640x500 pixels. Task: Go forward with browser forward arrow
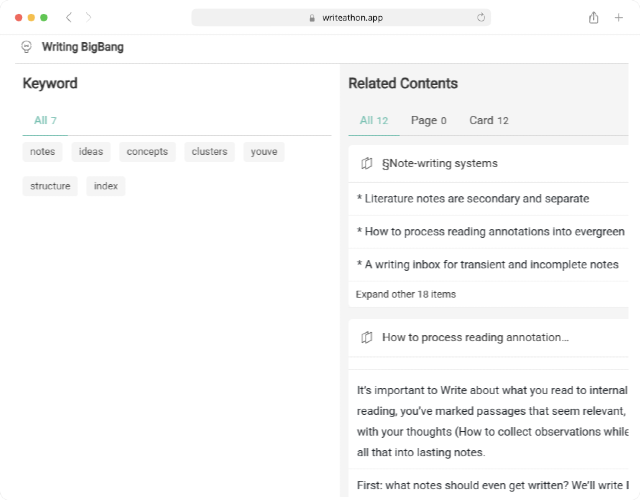(x=88, y=18)
